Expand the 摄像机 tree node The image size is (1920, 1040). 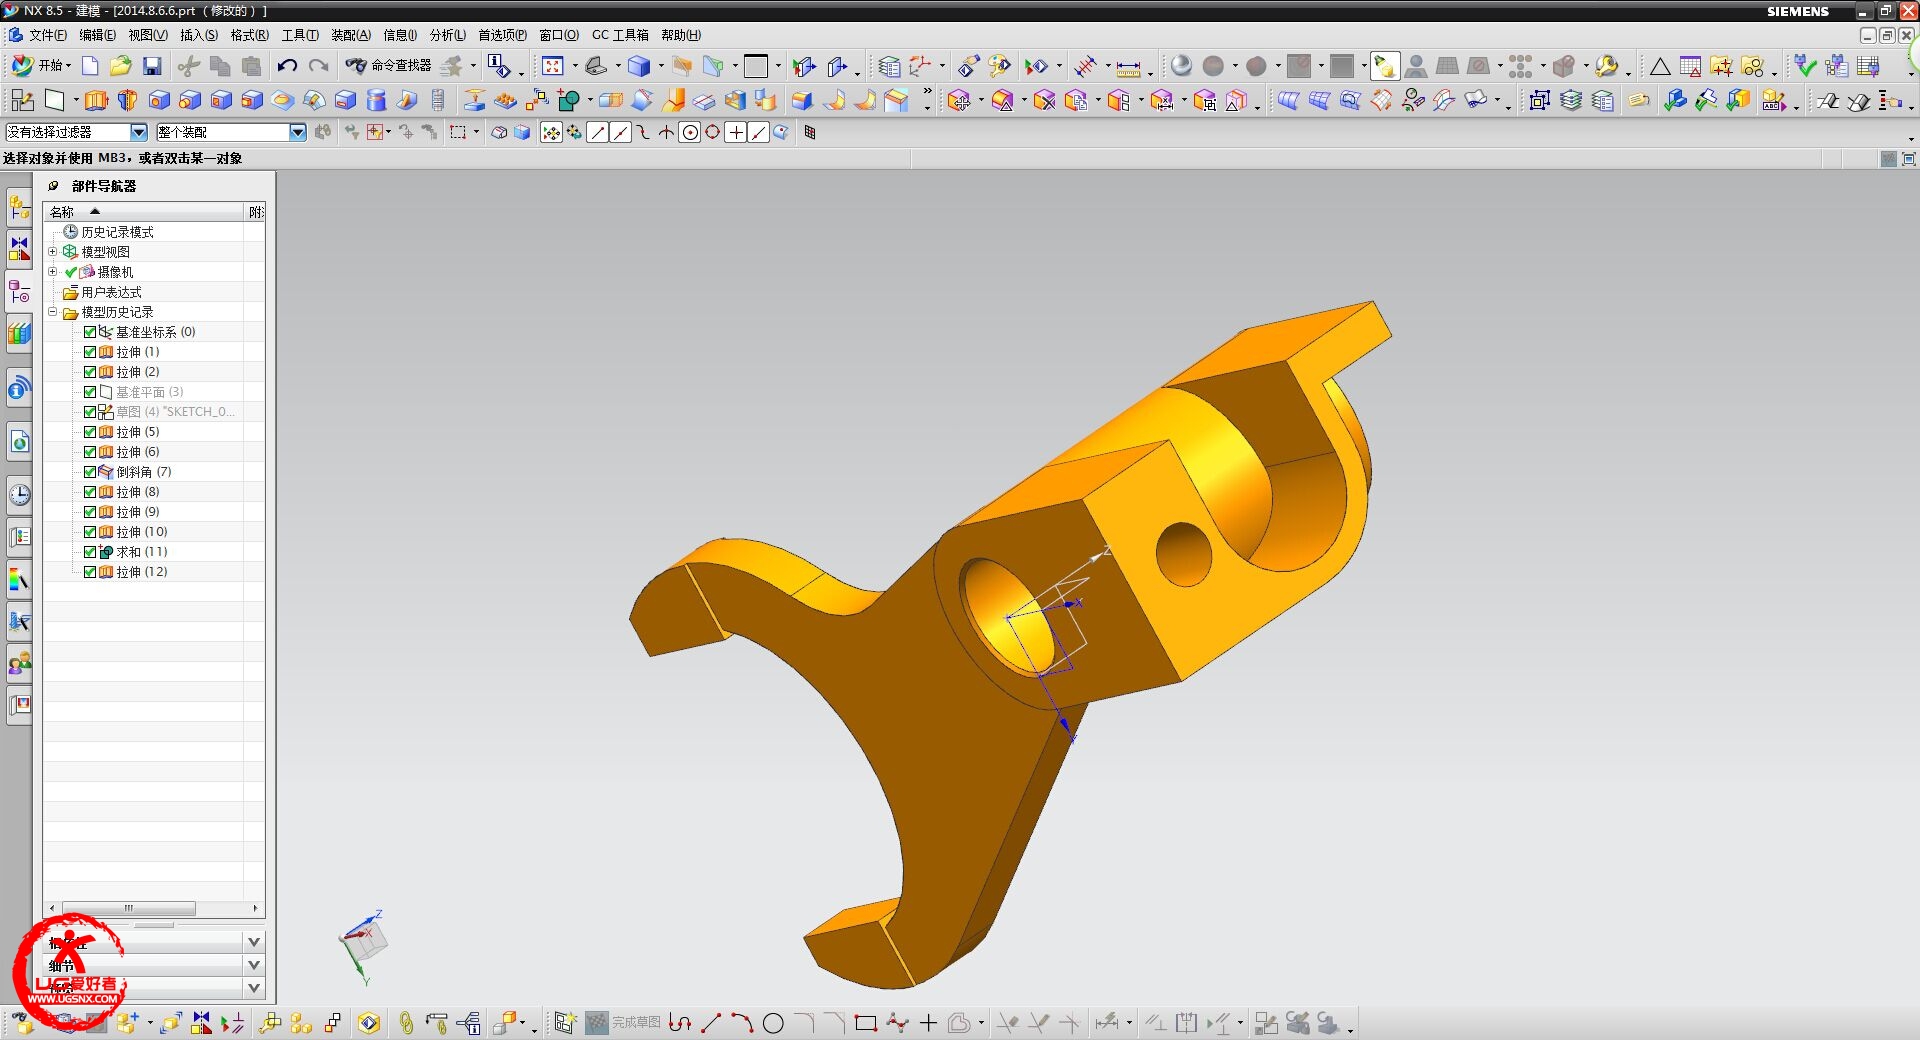[53, 272]
